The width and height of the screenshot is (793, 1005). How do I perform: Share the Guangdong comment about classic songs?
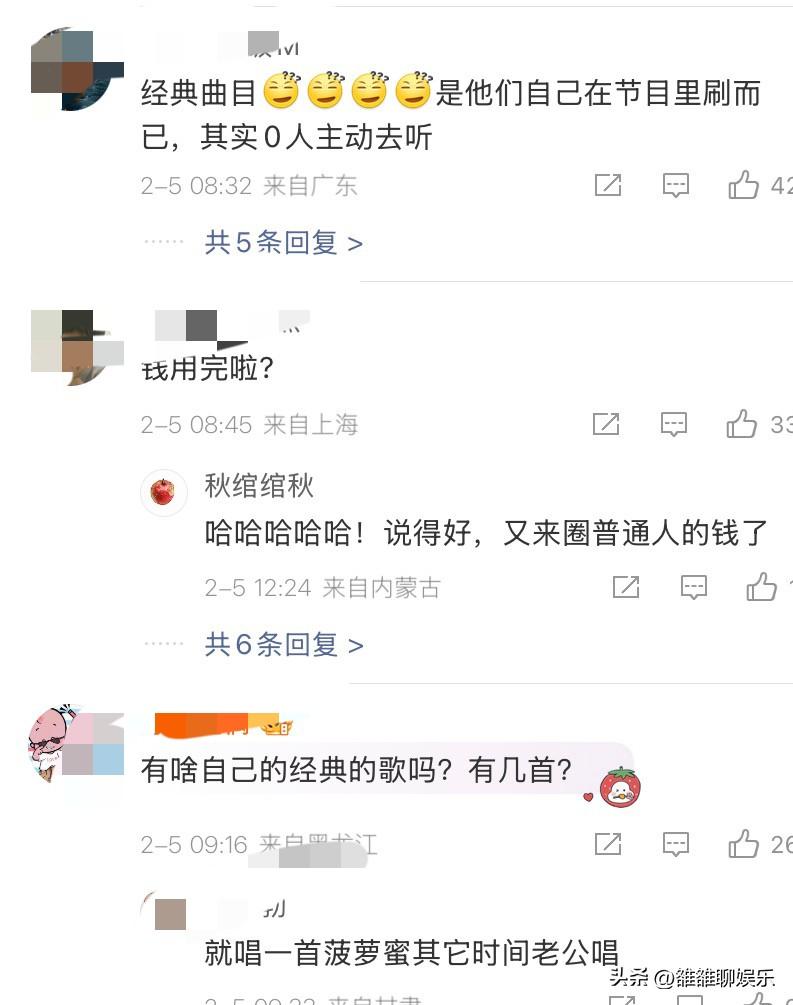608,185
